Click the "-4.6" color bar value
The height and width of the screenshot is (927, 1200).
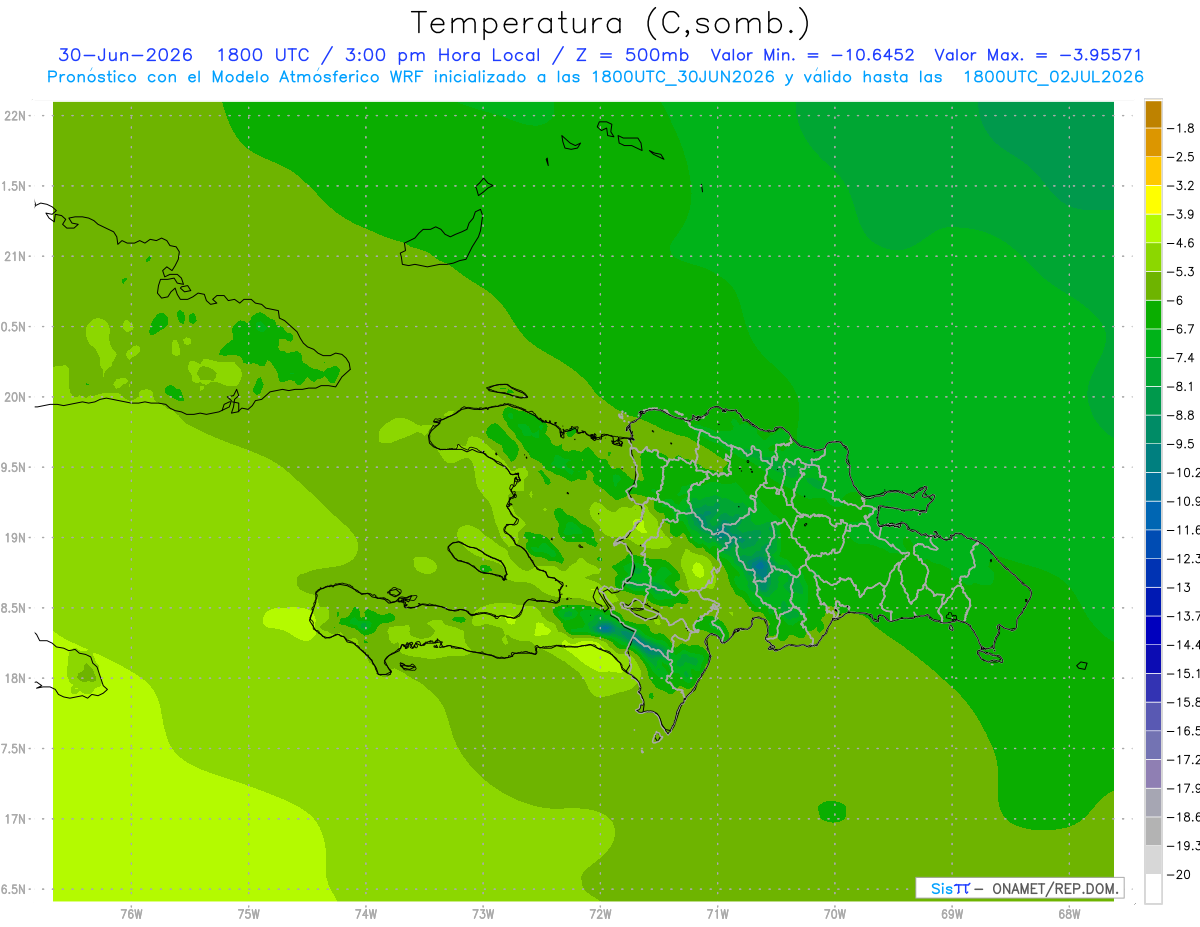1181,243
